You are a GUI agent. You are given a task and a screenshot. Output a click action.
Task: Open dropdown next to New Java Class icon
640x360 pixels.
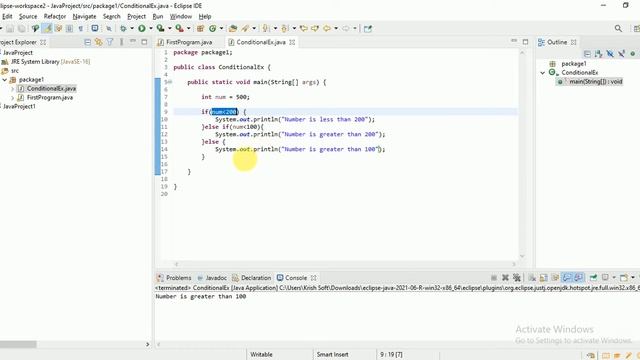[x=221, y=28]
